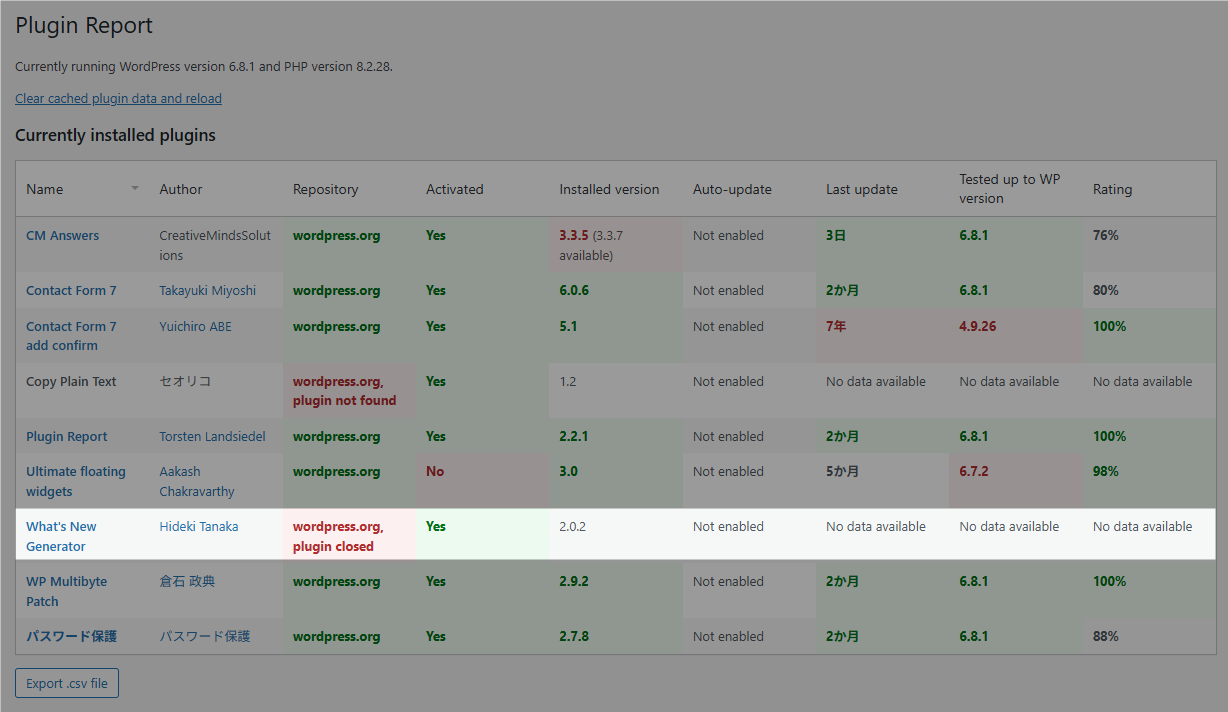This screenshot has width=1228, height=712.
Task: Click the Installed version column header
Action: click(x=609, y=189)
